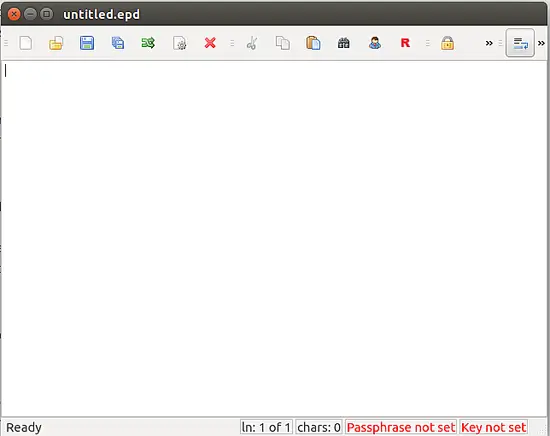Minimize the untitled.epd window

point(30,14)
